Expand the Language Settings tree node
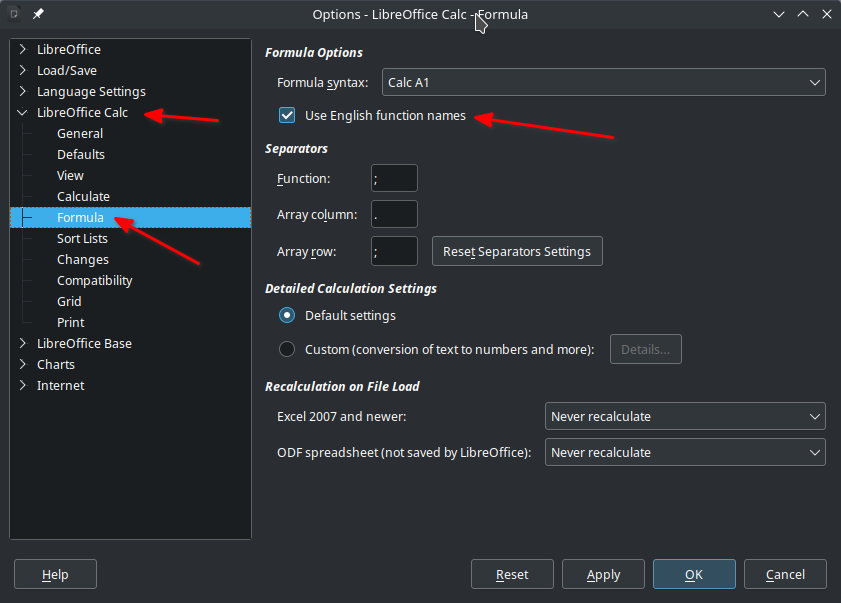This screenshot has width=841, height=603. (x=23, y=91)
